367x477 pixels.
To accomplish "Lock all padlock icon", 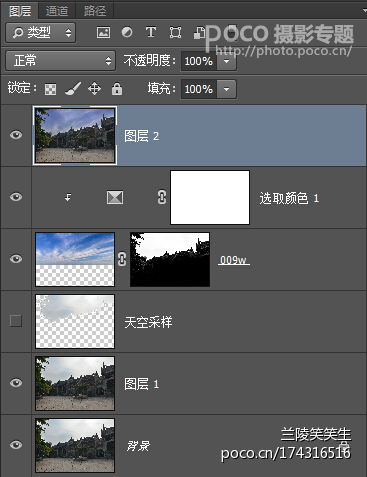I will tap(117, 89).
